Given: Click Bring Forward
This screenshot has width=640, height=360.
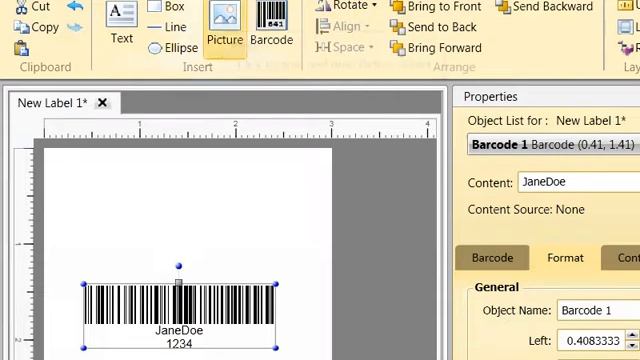Looking at the screenshot, I should [436, 48].
